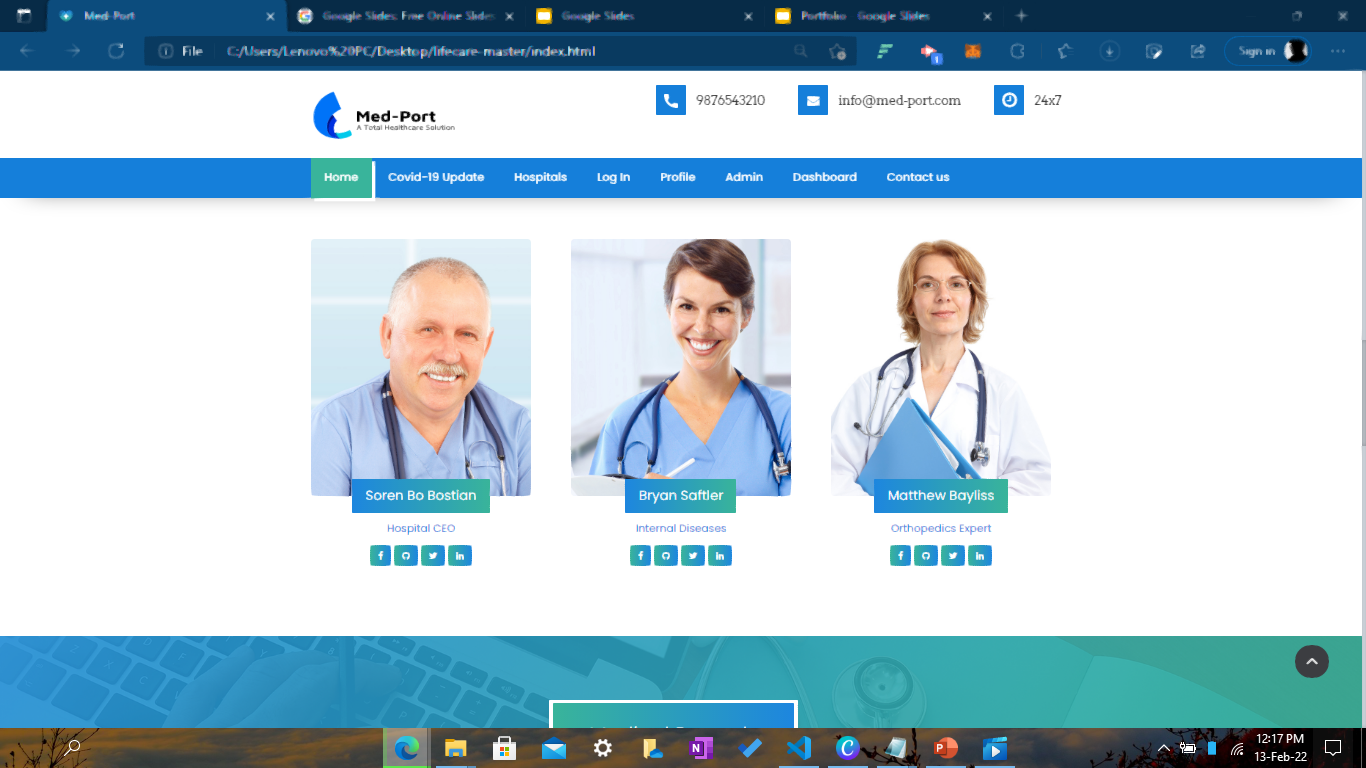The image size is (1366, 768).
Task: Open OneNote from the taskbar
Action: pos(701,748)
